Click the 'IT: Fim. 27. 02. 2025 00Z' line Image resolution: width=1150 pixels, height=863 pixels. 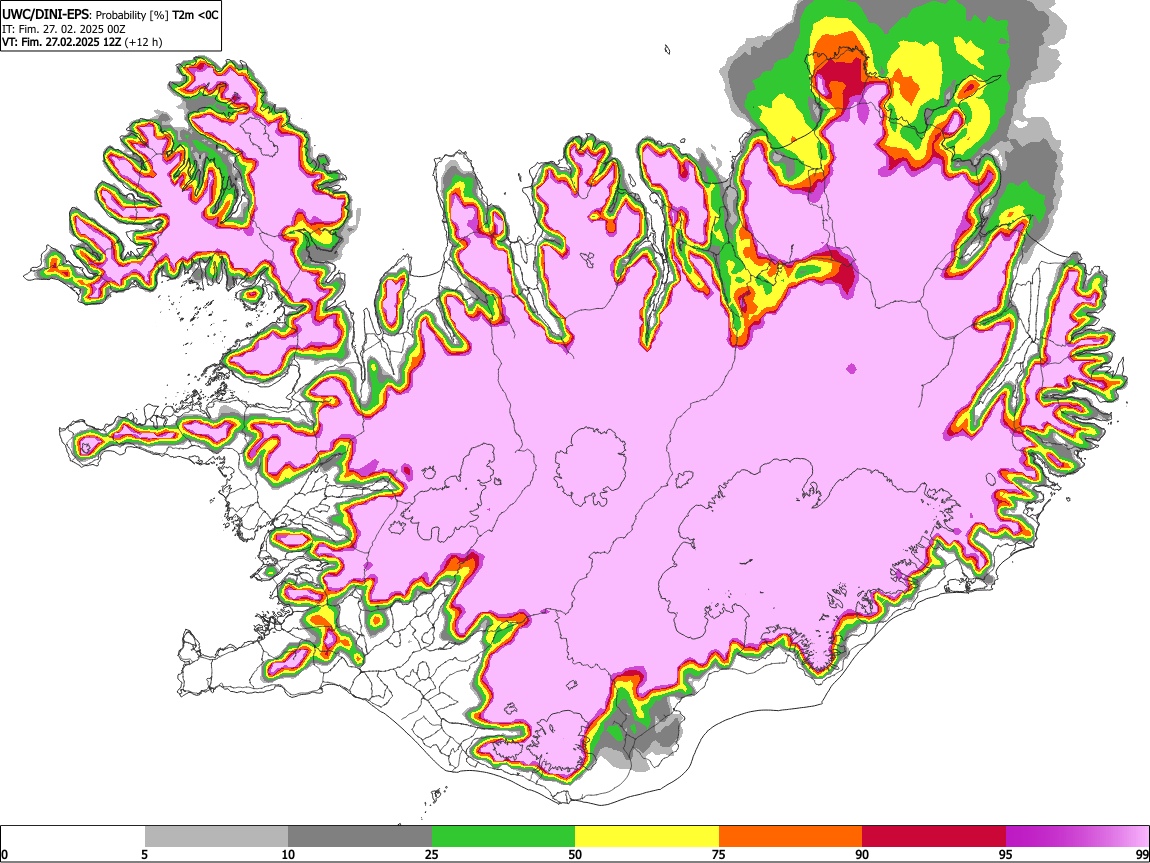pyautogui.click(x=64, y=29)
